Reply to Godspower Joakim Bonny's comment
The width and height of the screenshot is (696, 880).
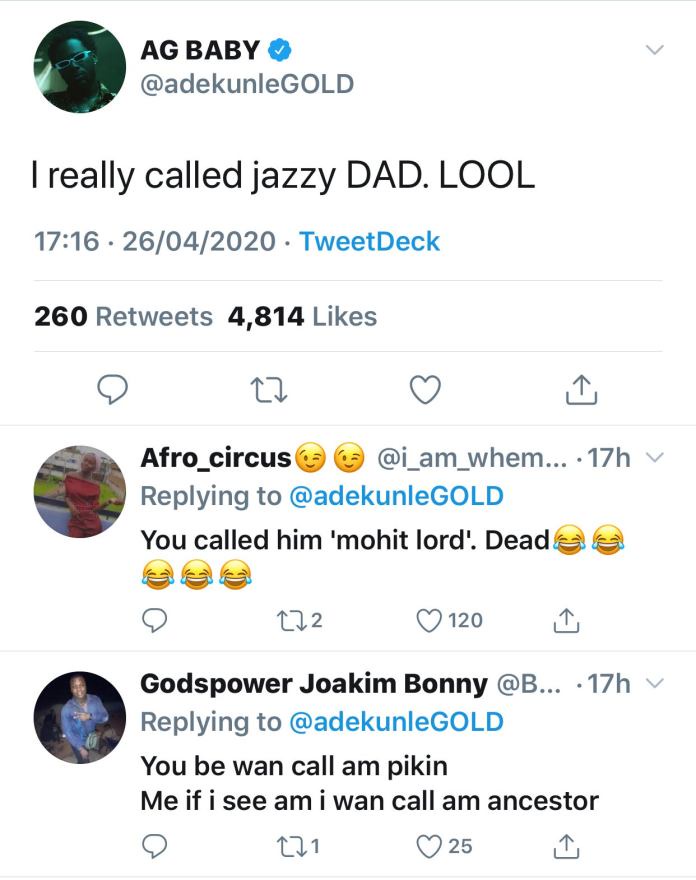(x=153, y=845)
